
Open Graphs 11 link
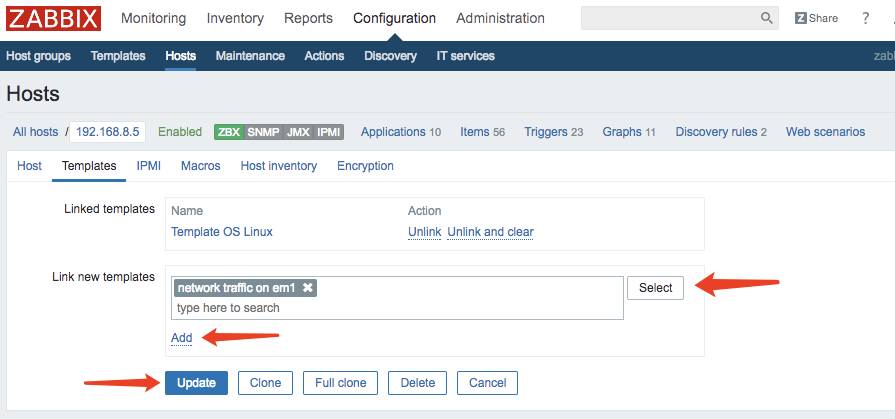629,132
